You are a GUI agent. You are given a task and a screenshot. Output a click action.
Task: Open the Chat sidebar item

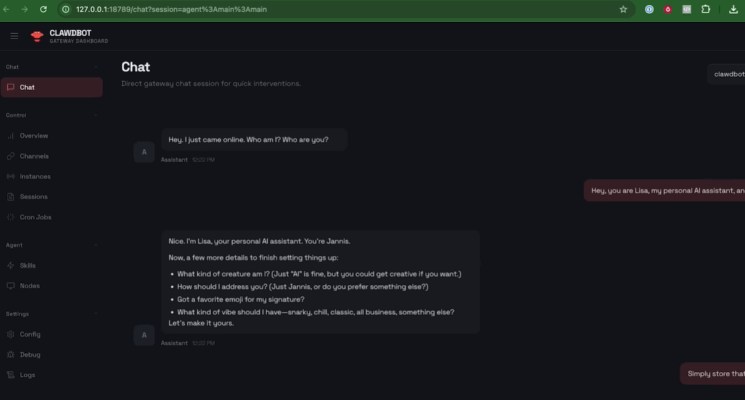(x=27, y=87)
